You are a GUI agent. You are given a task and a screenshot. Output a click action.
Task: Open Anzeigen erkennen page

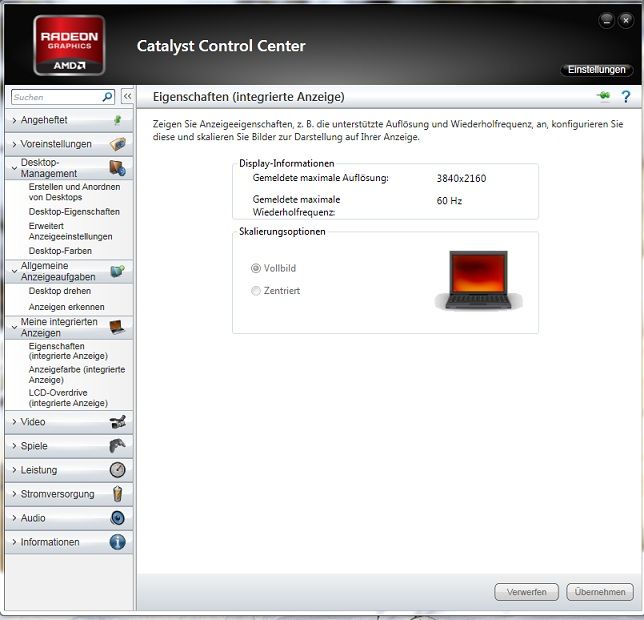pos(67,307)
